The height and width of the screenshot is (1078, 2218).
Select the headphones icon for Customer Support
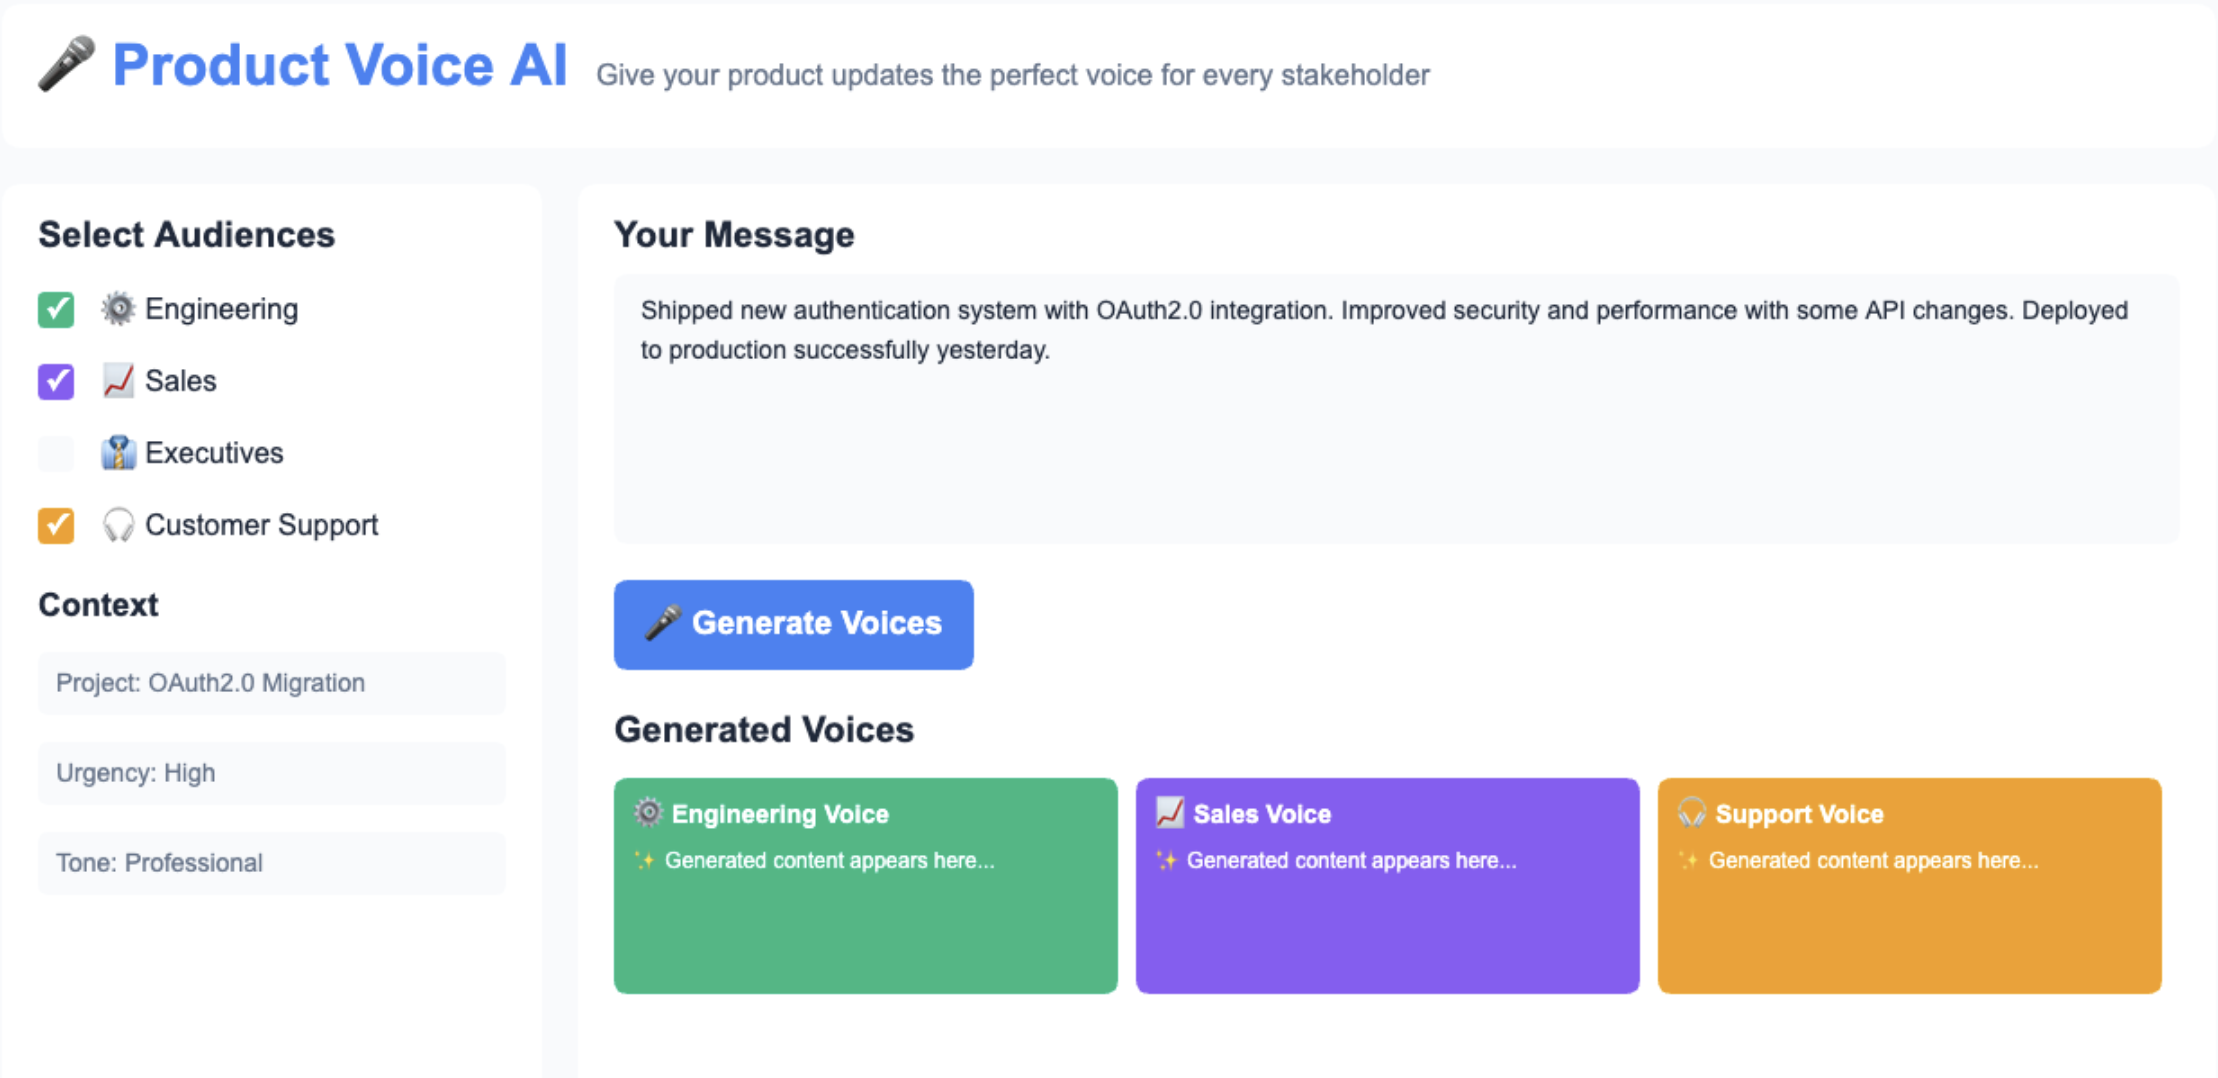click(117, 525)
